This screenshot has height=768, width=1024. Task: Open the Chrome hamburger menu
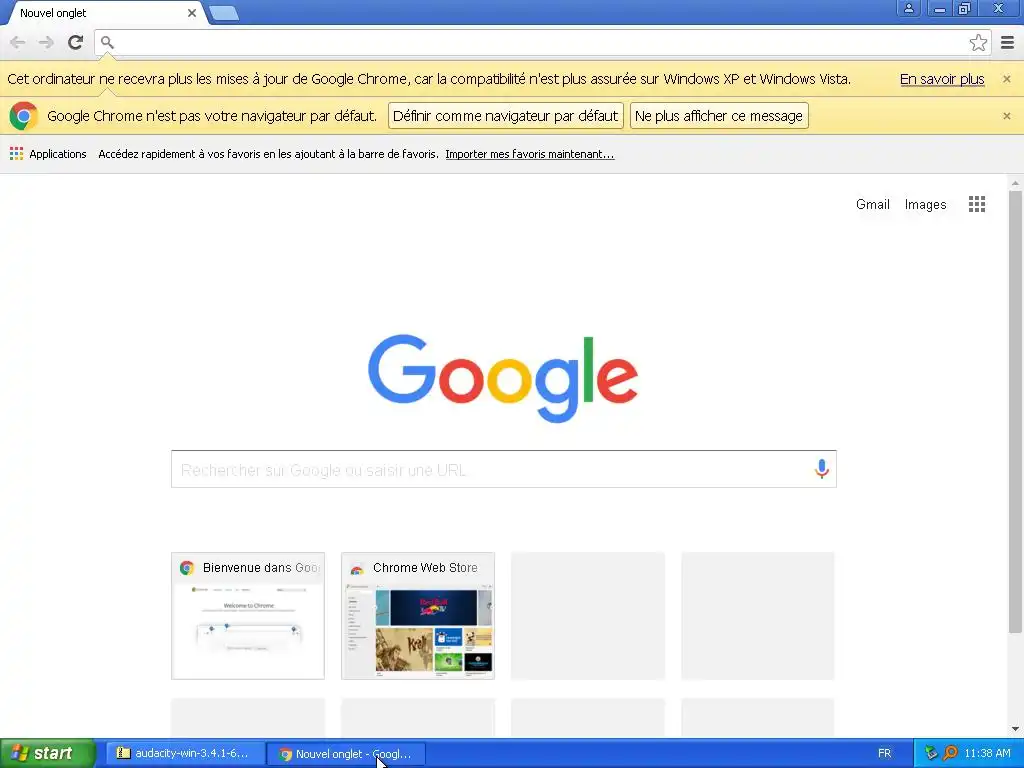pos(1007,43)
